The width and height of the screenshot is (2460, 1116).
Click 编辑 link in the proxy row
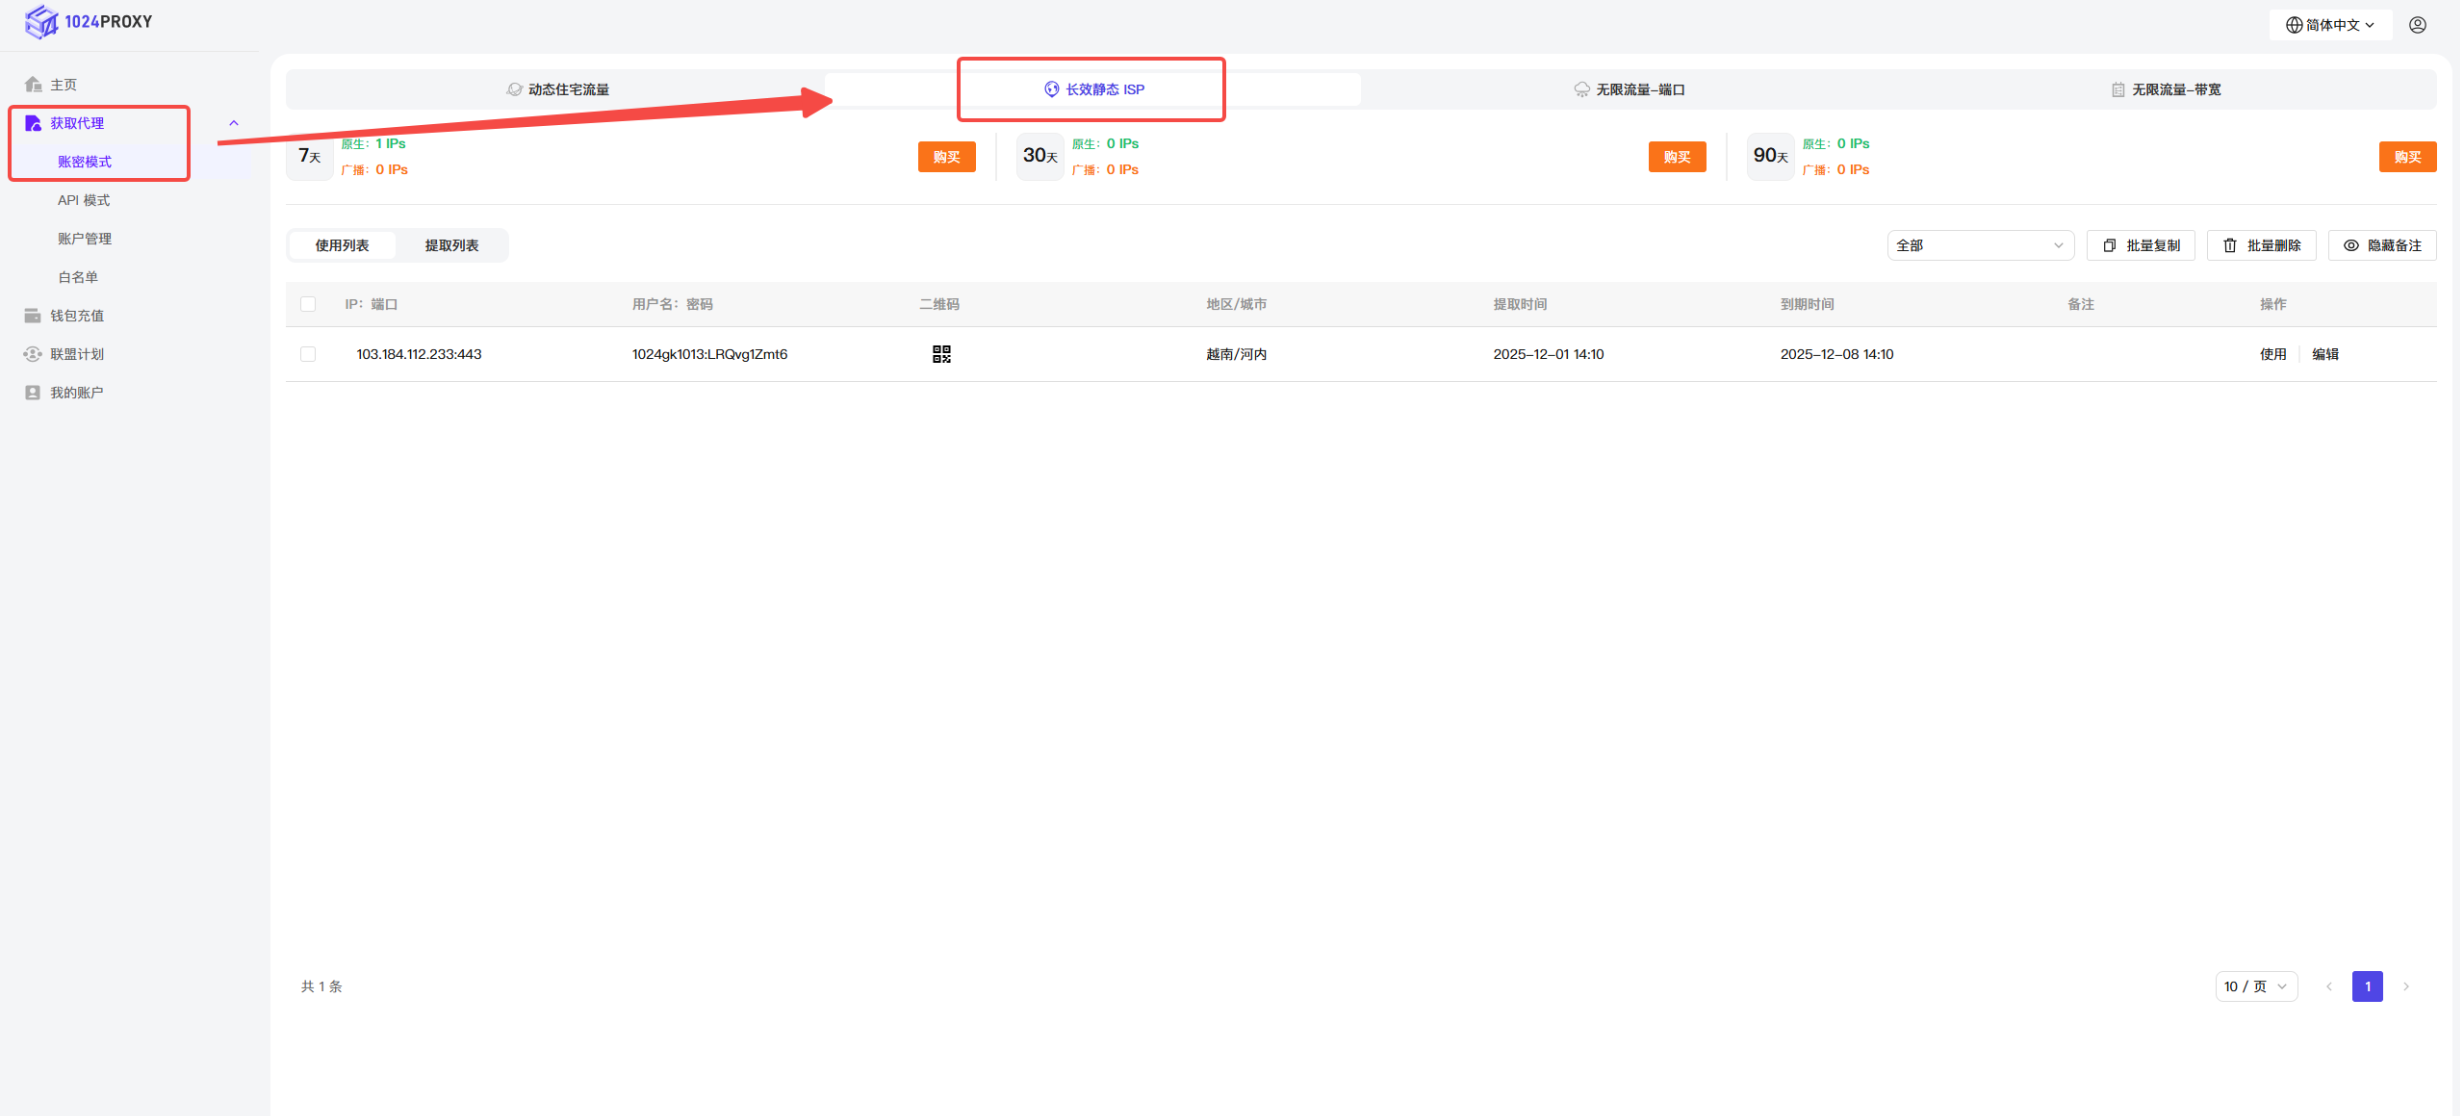(x=2325, y=354)
